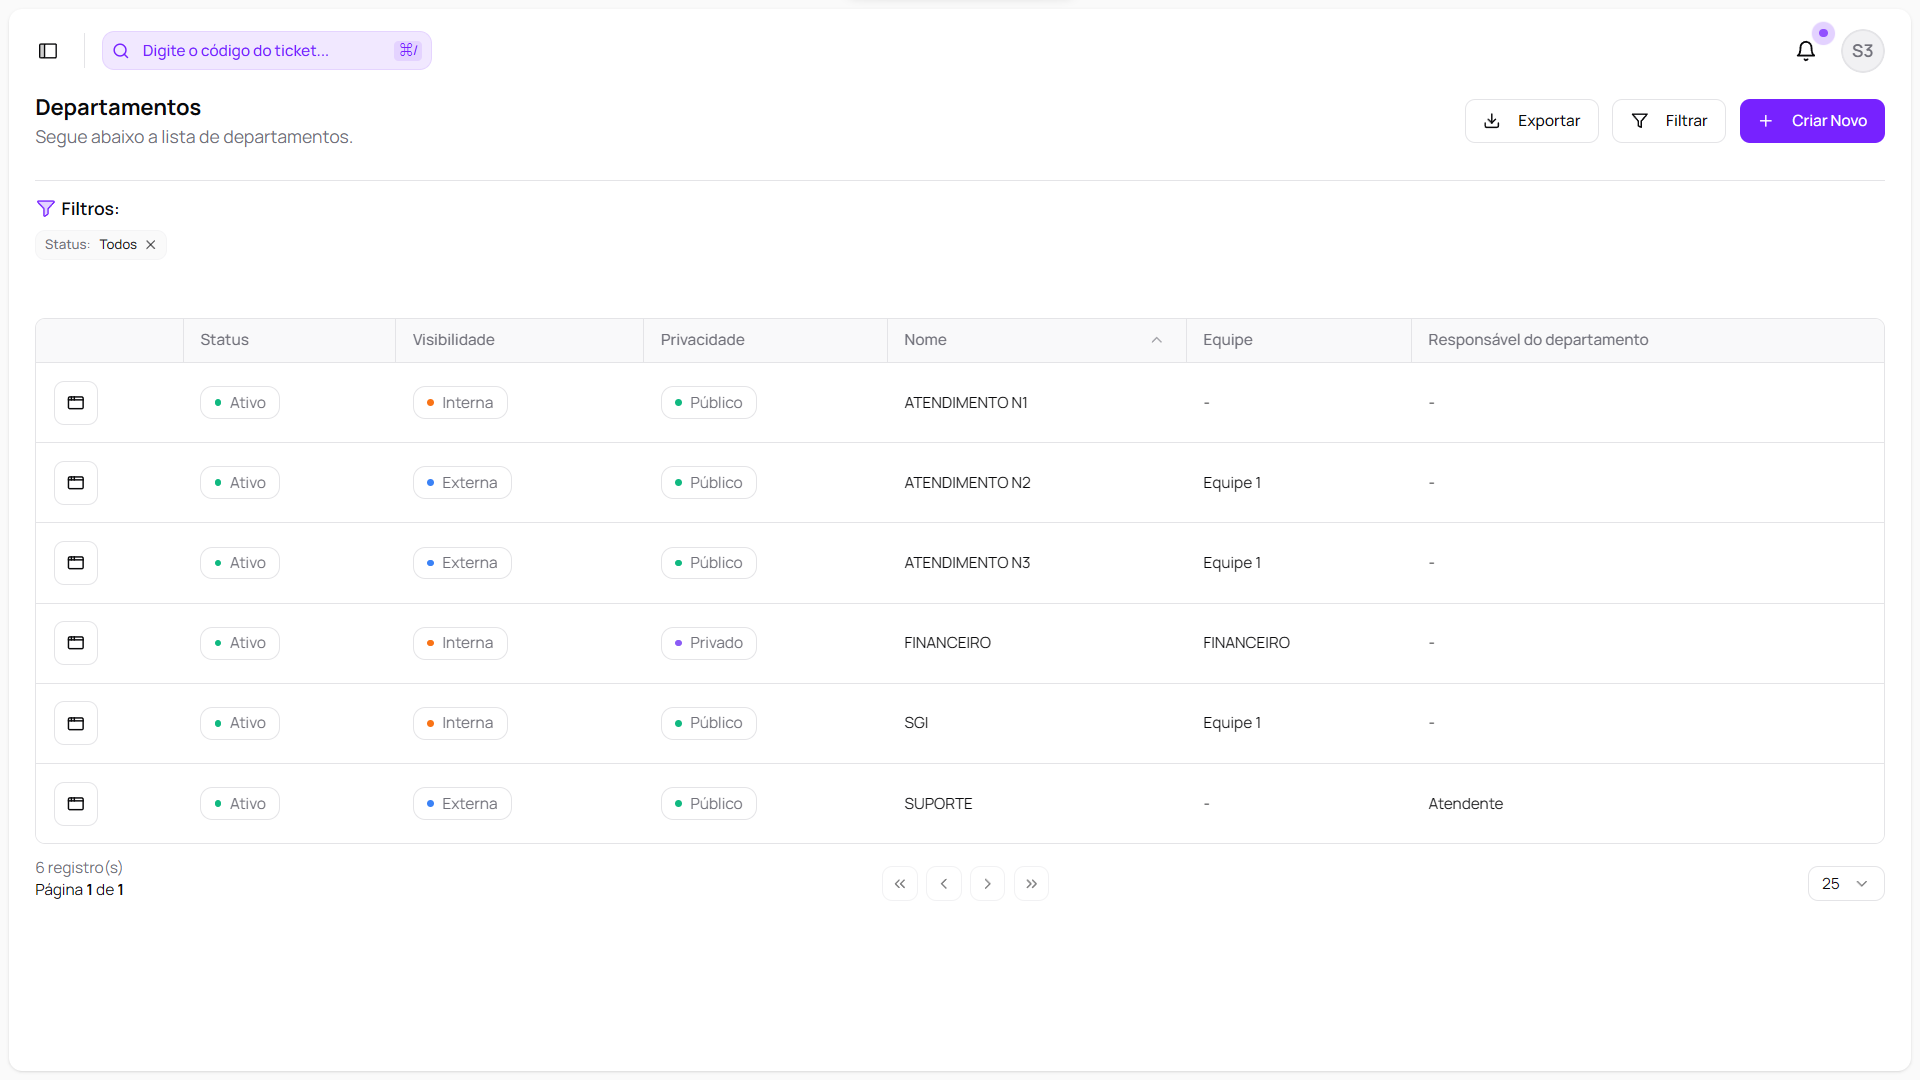
Task: Open the Filtrar button
Action: pyautogui.click(x=1668, y=121)
